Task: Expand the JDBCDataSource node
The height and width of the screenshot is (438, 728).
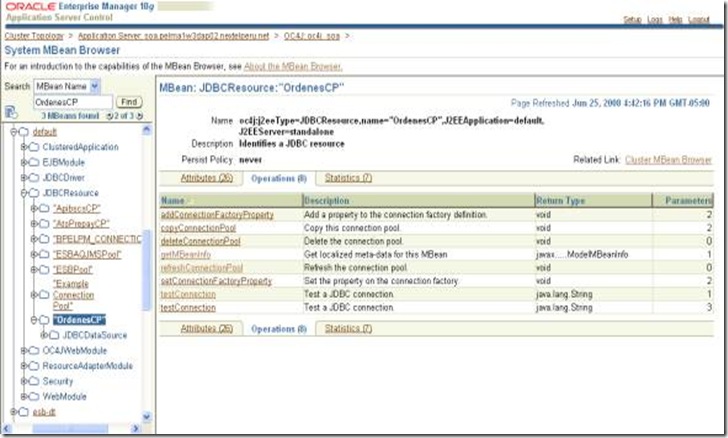Action: pyautogui.click(x=44, y=335)
